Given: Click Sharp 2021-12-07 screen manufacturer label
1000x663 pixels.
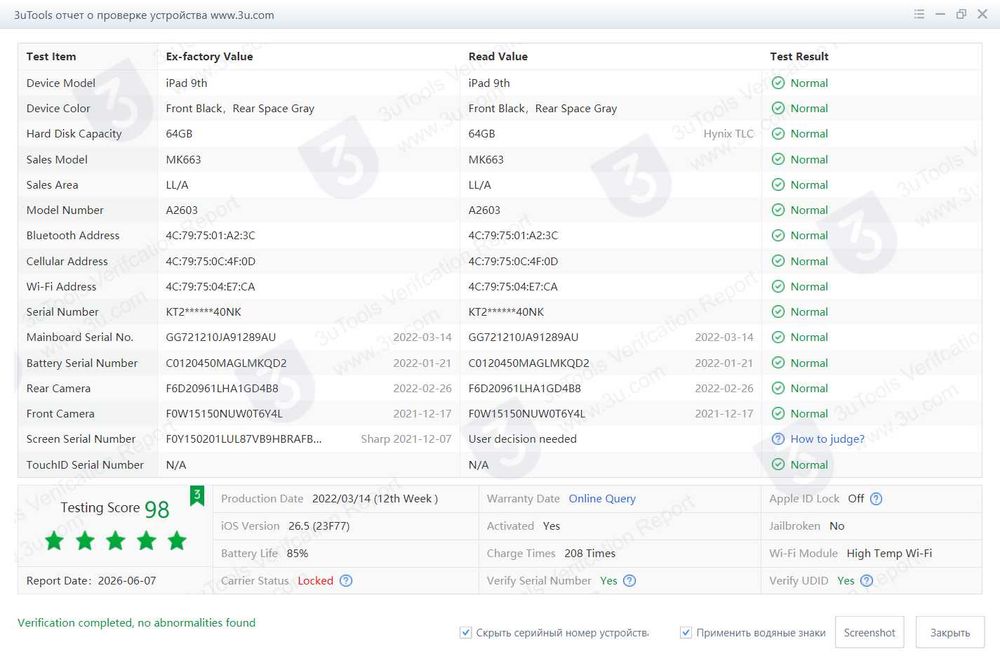Looking at the screenshot, I should pyautogui.click(x=406, y=439).
